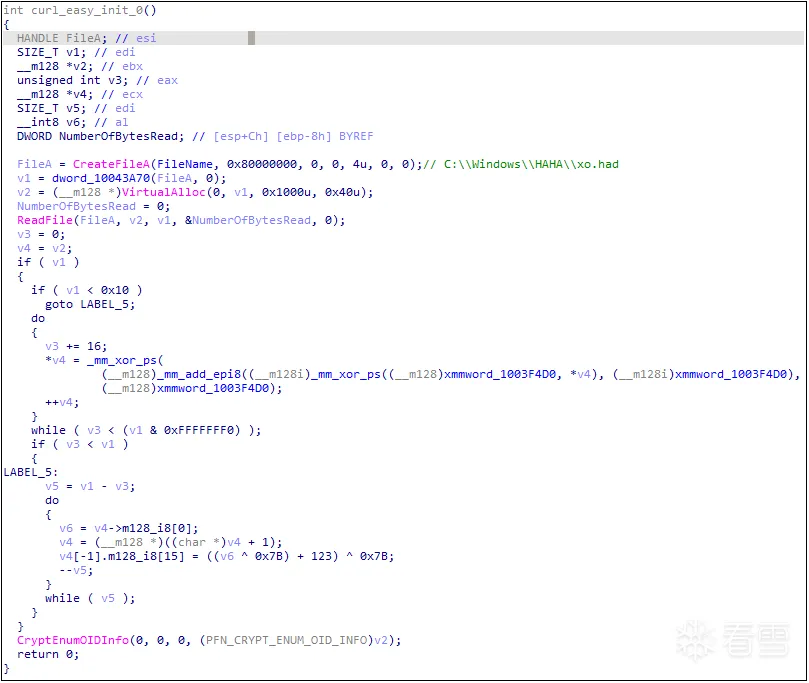809x683 pixels.
Task: Click the '&NumberOfBytesRead' argument in ReadFile
Action: (x=248, y=220)
